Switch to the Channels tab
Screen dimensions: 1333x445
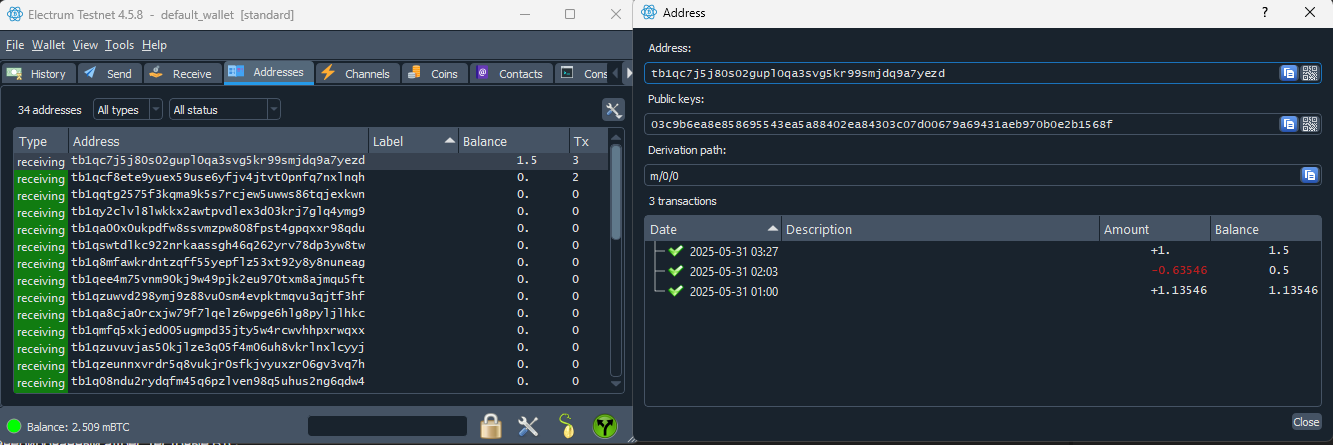coord(358,73)
